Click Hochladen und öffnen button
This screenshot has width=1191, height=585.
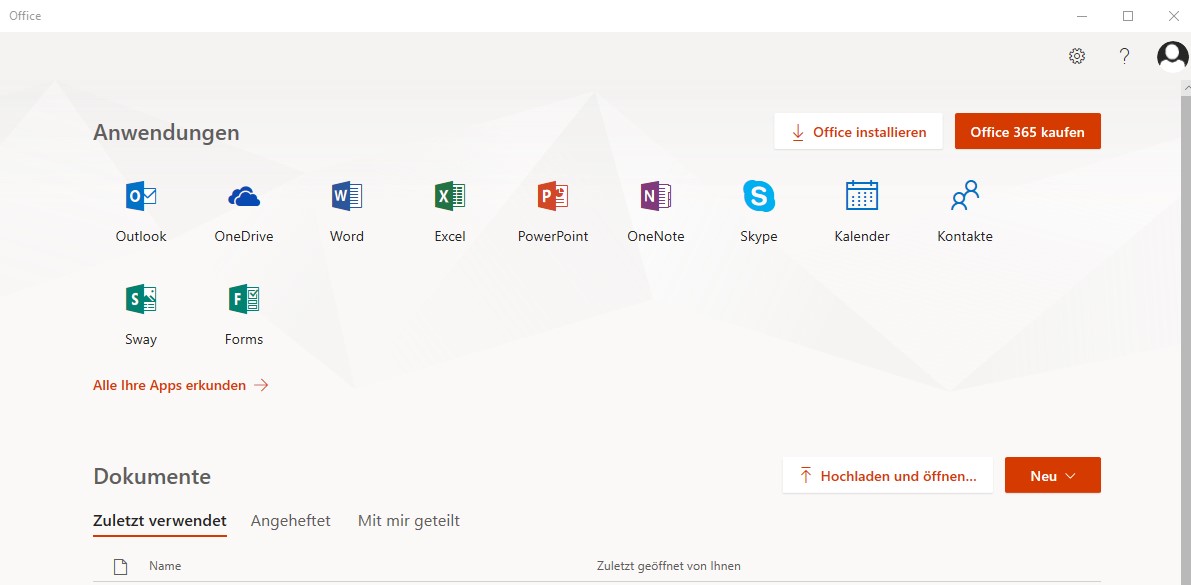(888, 476)
